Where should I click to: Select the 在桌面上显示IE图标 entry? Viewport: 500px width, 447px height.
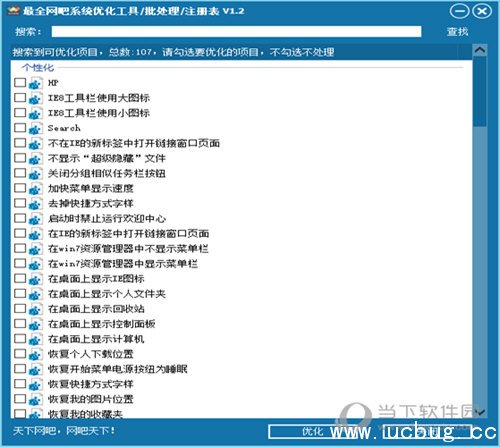coord(96,279)
